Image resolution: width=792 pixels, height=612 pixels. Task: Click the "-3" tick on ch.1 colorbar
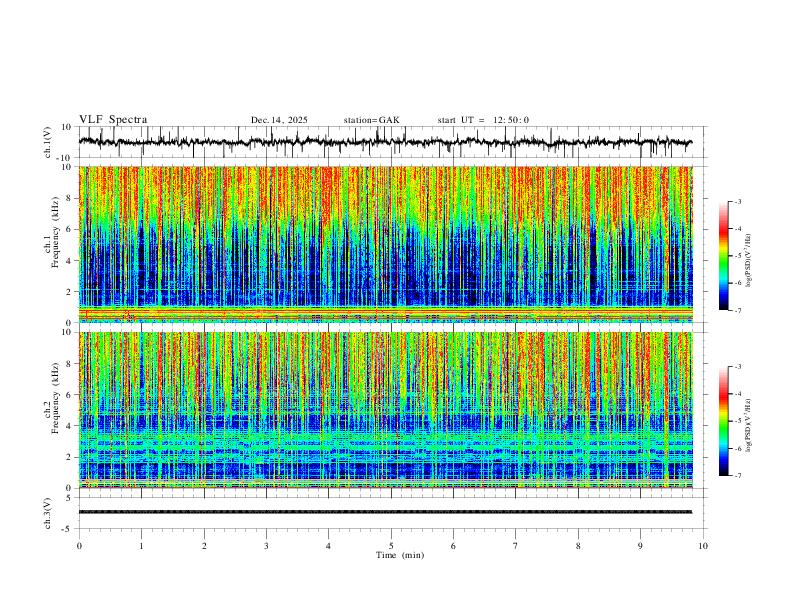(737, 201)
